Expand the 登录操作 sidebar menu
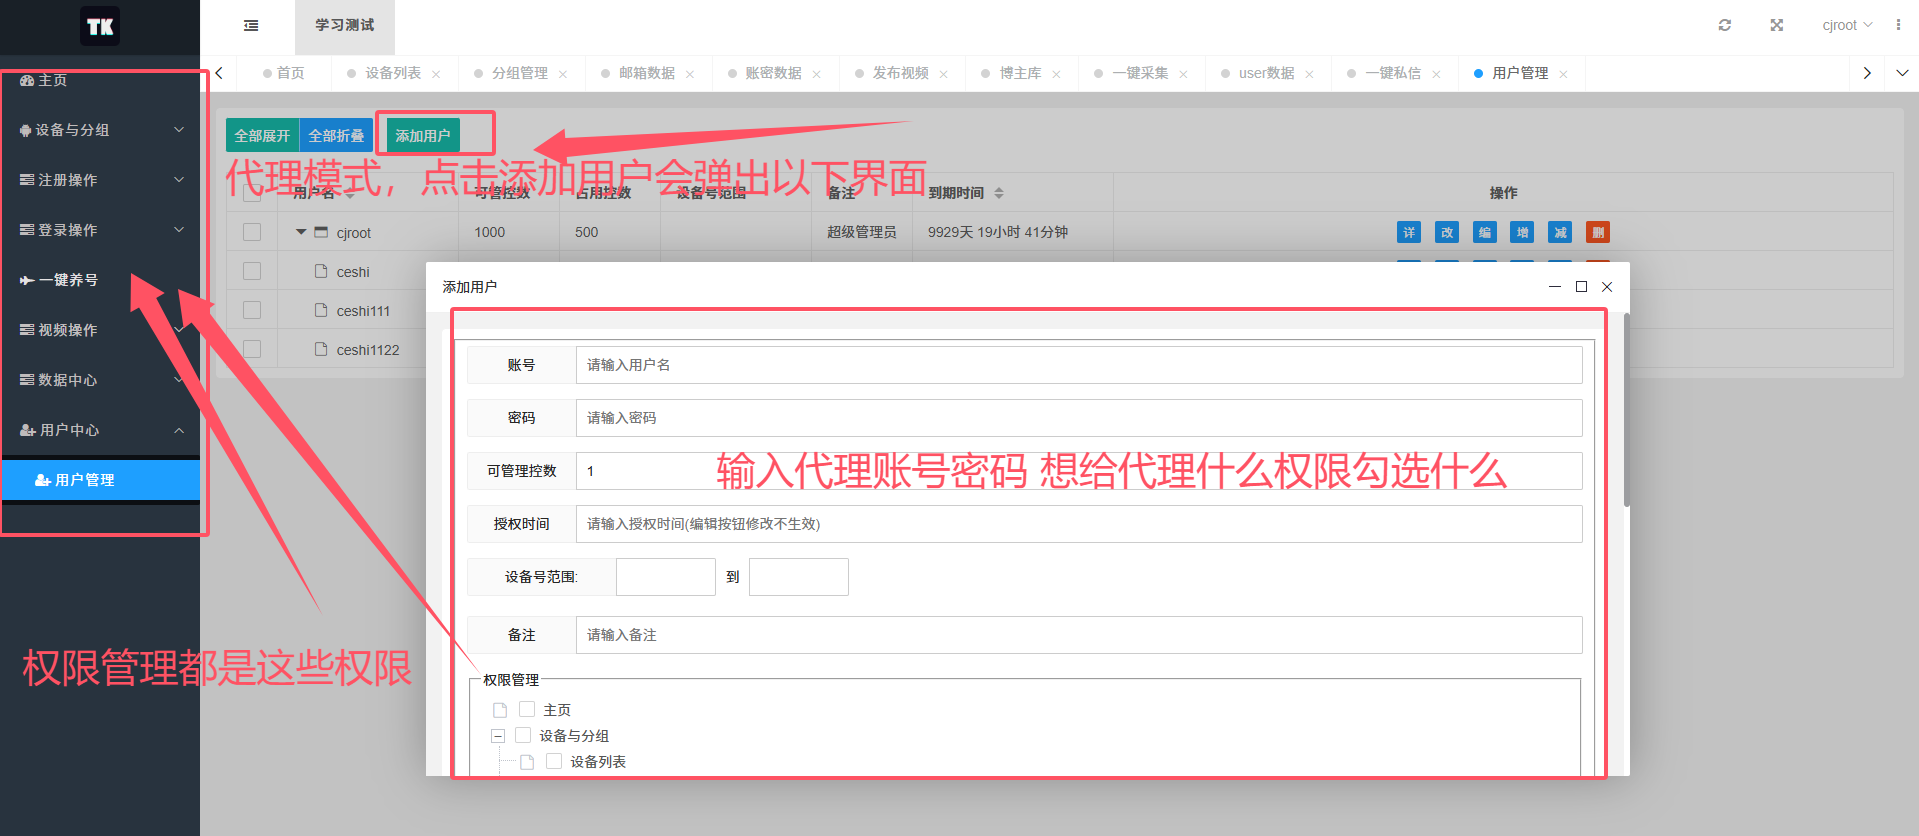1919x836 pixels. point(100,230)
